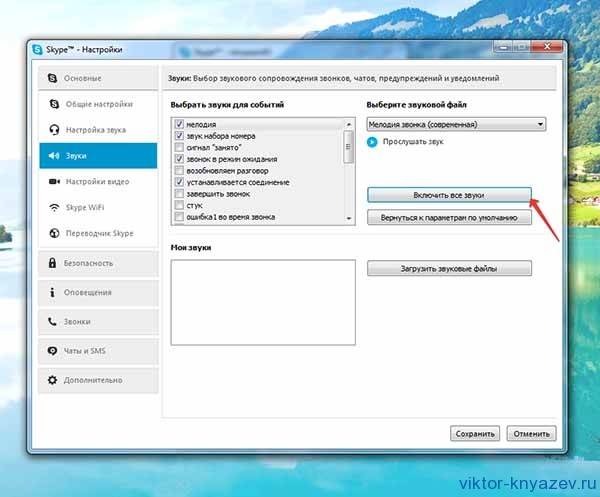
Task: Switch to the Общие настройки tab
Action: 97,104
